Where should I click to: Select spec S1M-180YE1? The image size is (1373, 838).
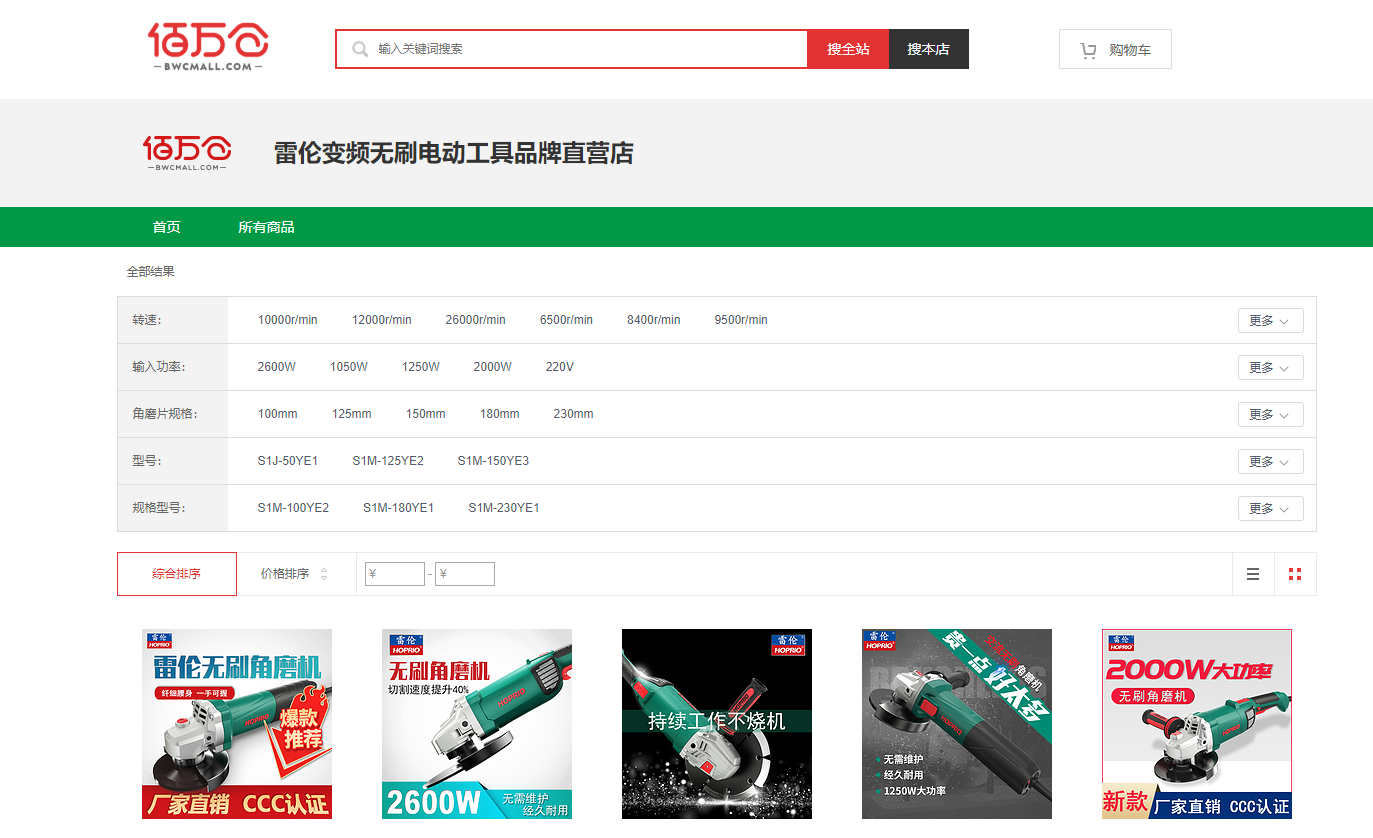click(399, 508)
